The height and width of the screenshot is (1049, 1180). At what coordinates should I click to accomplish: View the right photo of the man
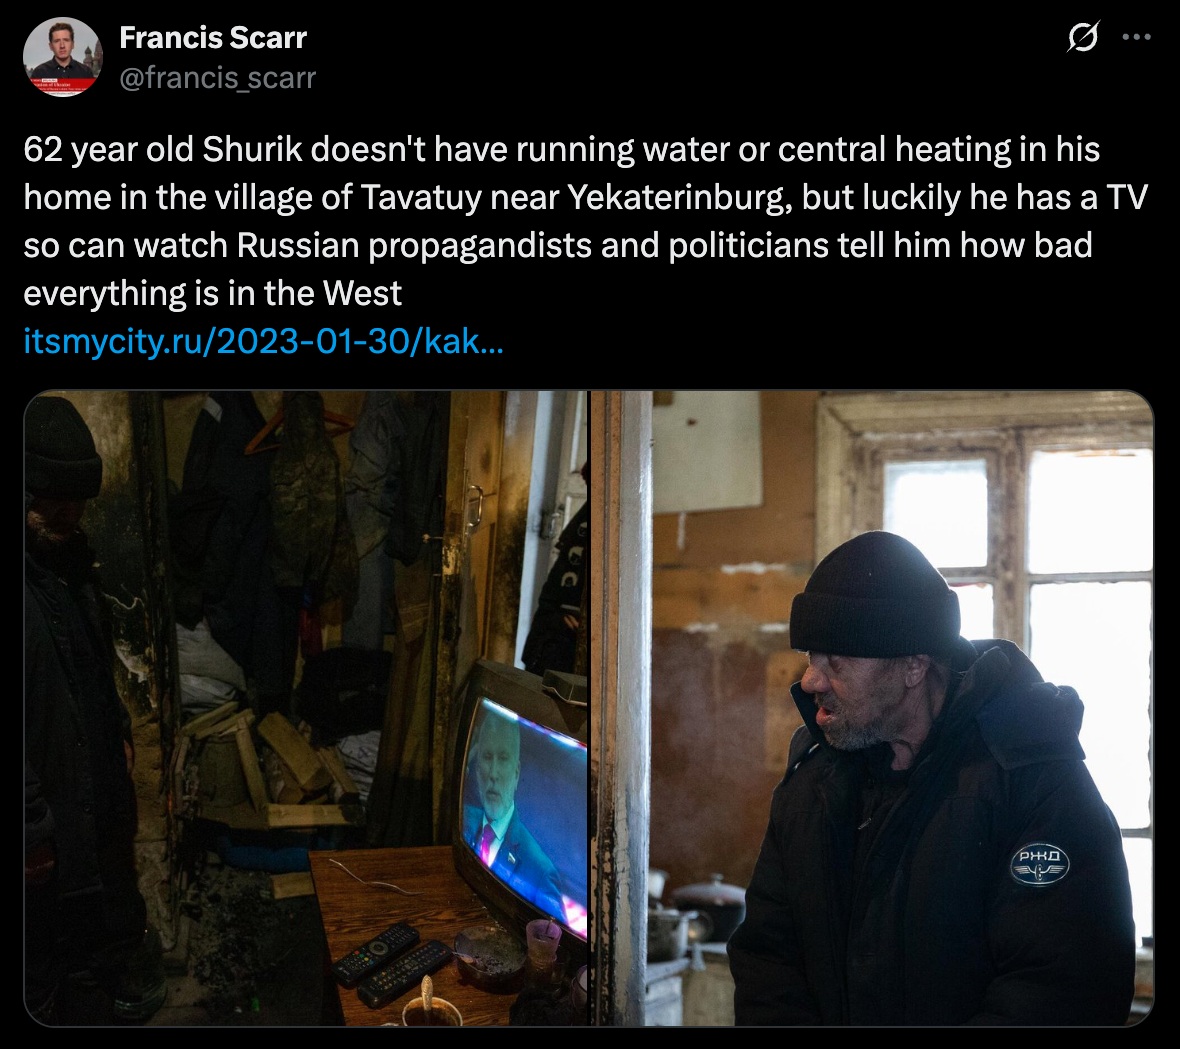pyautogui.click(x=872, y=708)
